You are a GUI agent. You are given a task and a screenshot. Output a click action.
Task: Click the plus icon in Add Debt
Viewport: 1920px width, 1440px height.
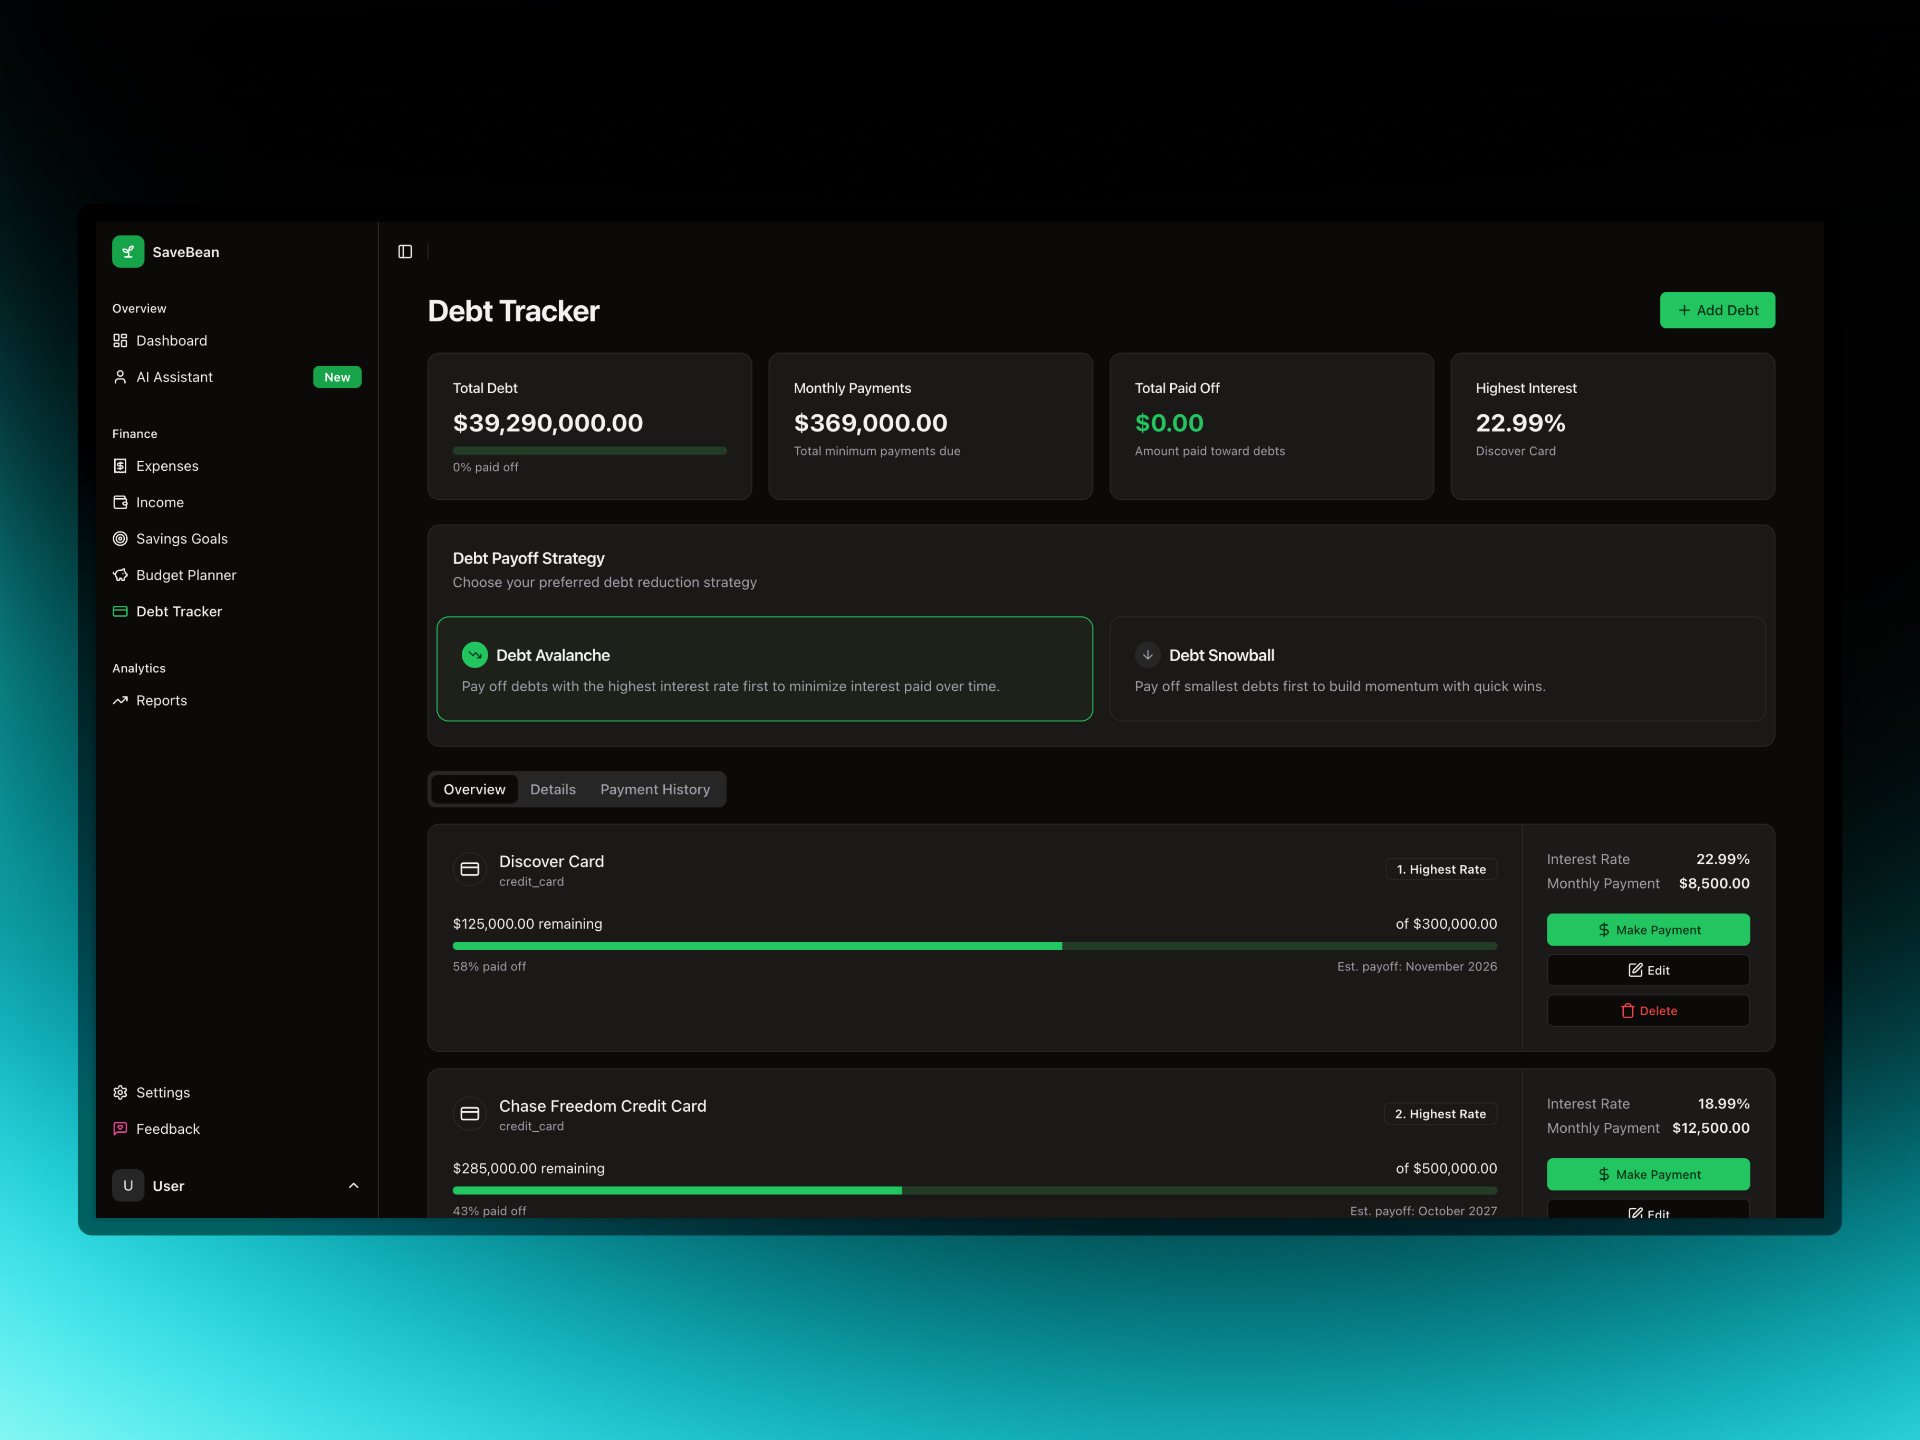click(1684, 311)
